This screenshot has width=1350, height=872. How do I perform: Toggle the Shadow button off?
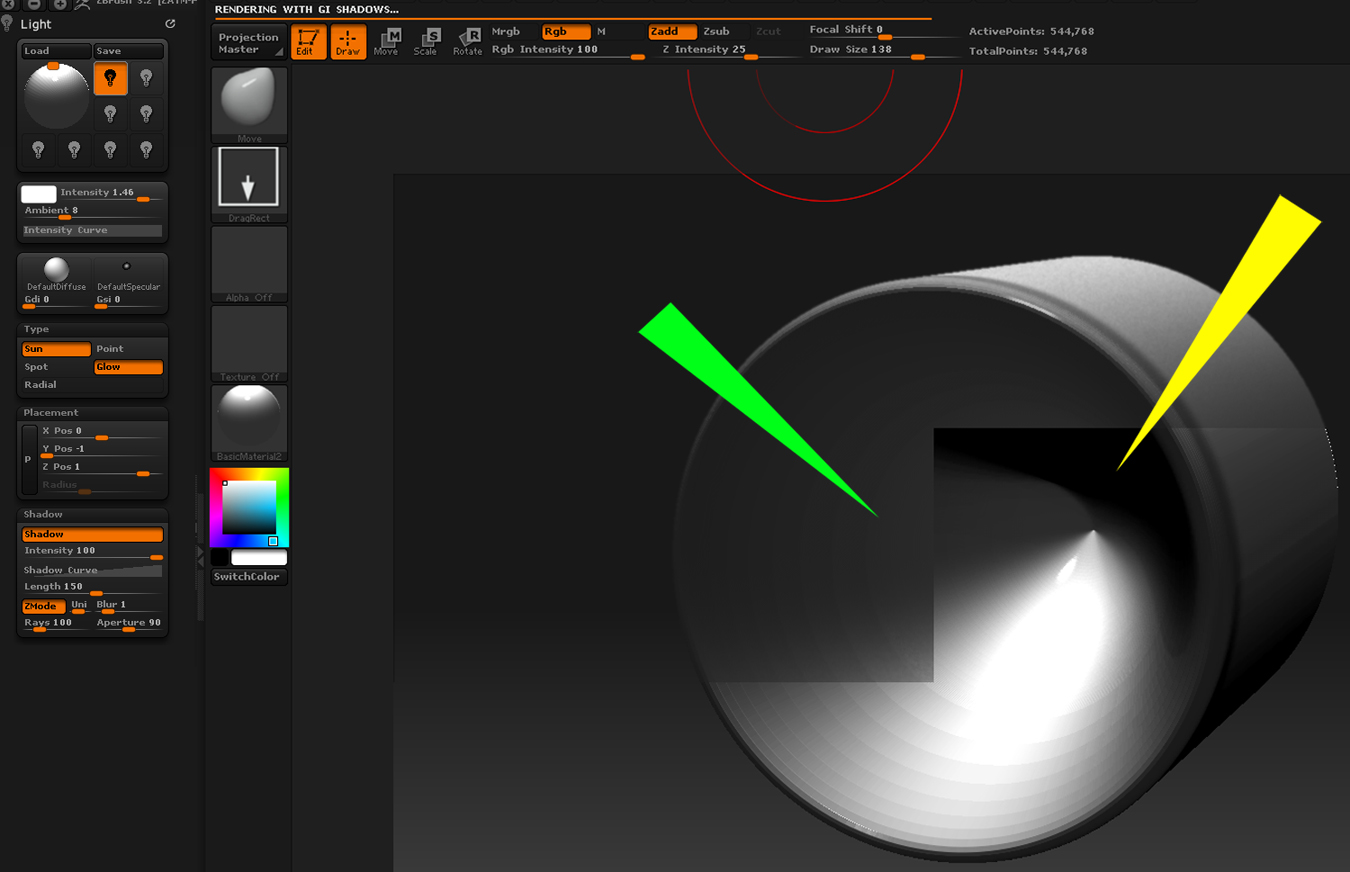pyautogui.click(x=92, y=535)
